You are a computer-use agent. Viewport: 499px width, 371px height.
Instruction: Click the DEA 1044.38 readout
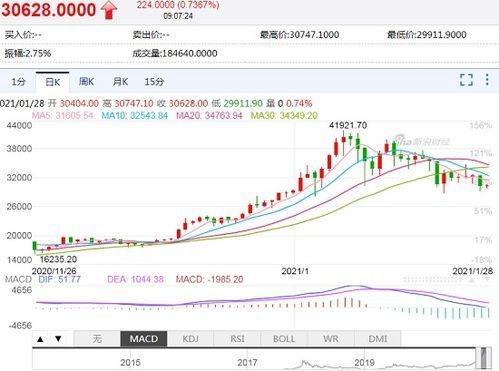coord(135,279)
